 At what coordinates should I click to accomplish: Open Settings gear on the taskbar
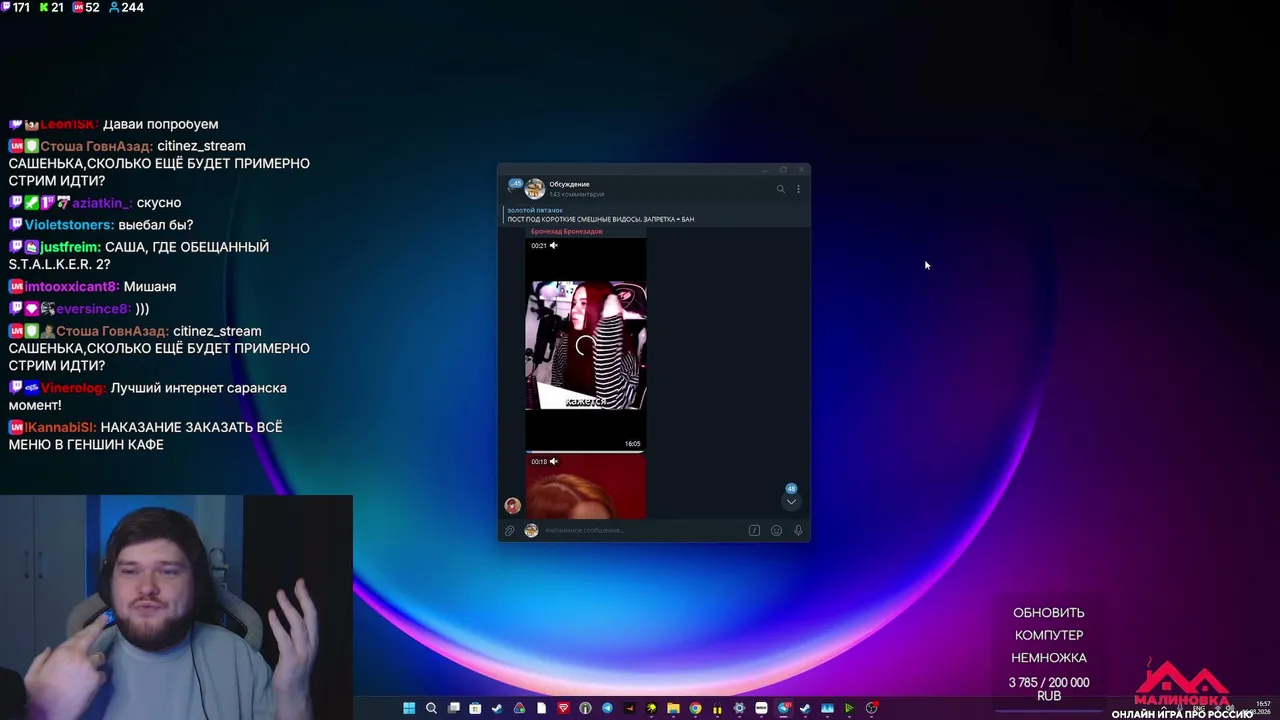pos(739,708)
